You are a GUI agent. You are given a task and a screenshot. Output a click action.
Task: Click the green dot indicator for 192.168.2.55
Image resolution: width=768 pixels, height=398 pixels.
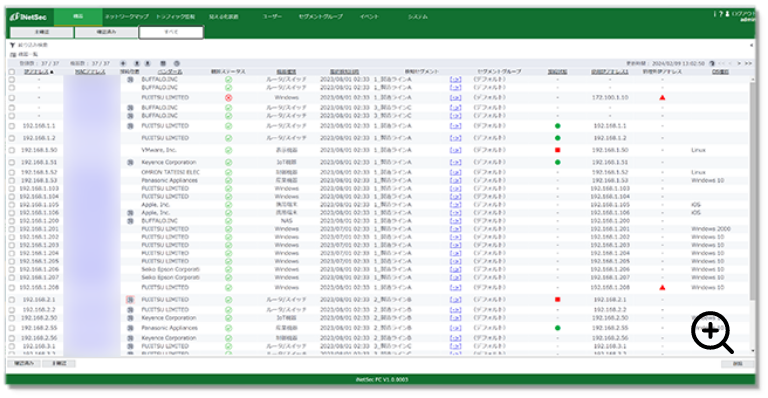[x=557, y=328]
